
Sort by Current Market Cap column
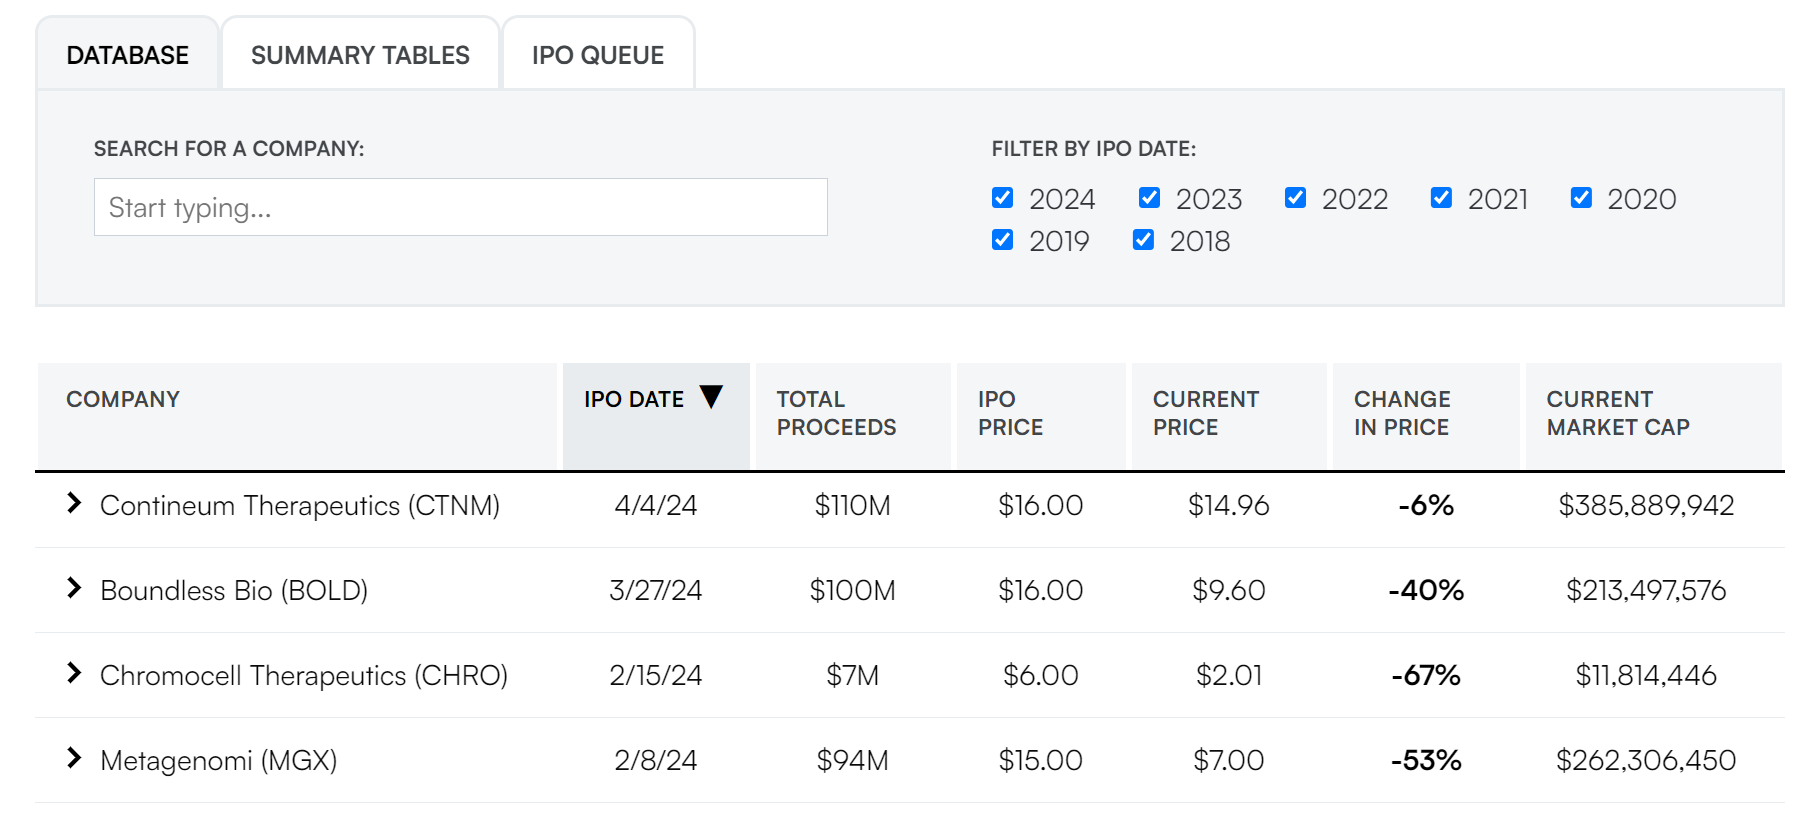coord(1654,415)
